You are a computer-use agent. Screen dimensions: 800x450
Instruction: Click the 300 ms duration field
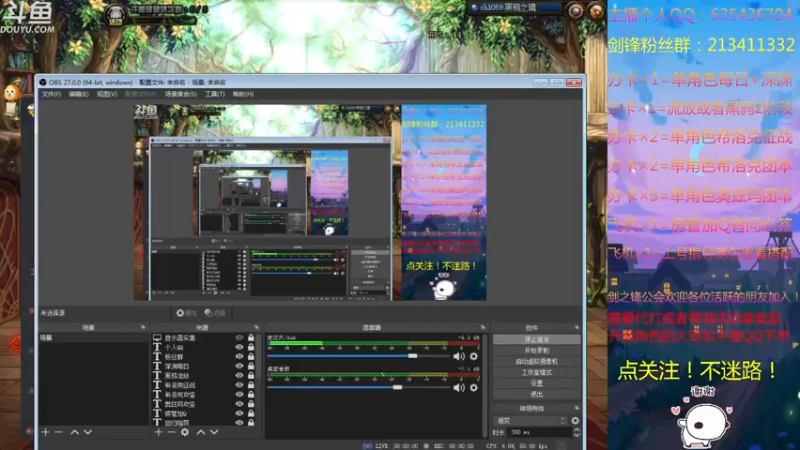(x=540, y=433)
